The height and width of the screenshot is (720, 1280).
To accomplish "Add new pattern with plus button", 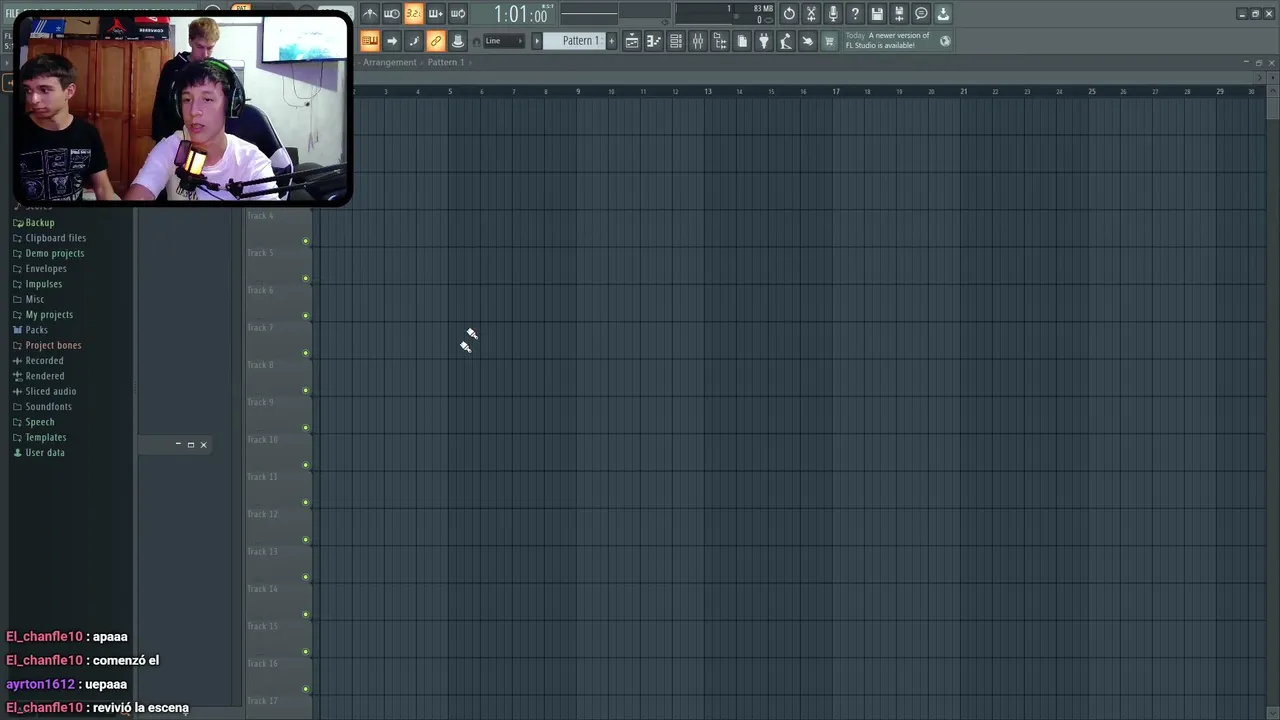I will click(612, 41).
